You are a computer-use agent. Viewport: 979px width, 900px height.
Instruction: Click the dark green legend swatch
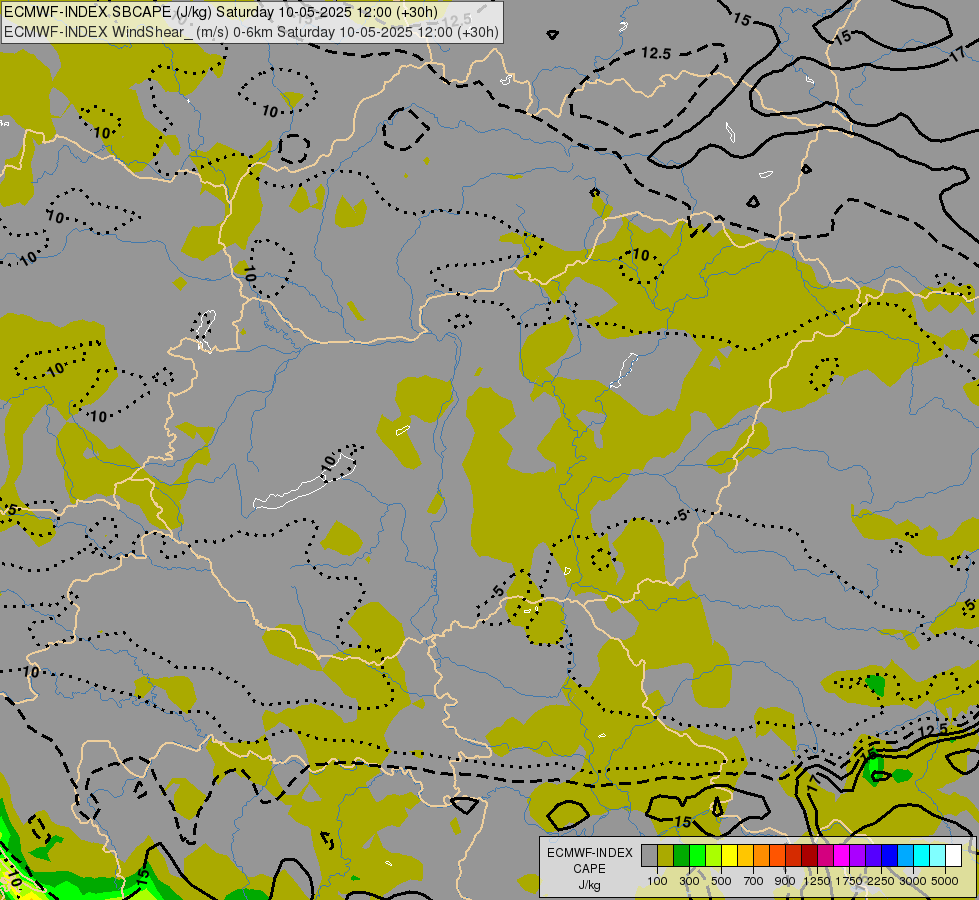pos(682,855)
